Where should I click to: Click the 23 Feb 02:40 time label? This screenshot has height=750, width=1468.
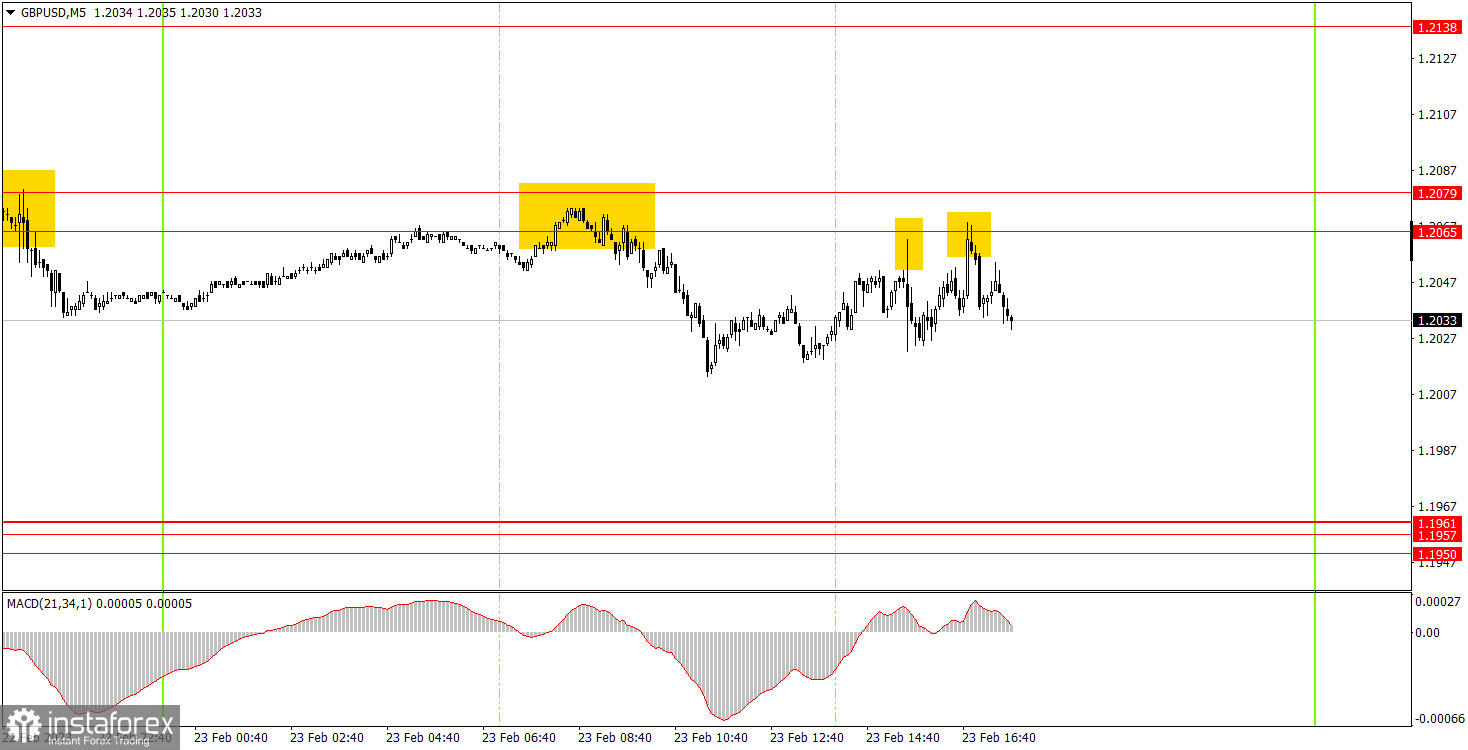click(327, 738)
